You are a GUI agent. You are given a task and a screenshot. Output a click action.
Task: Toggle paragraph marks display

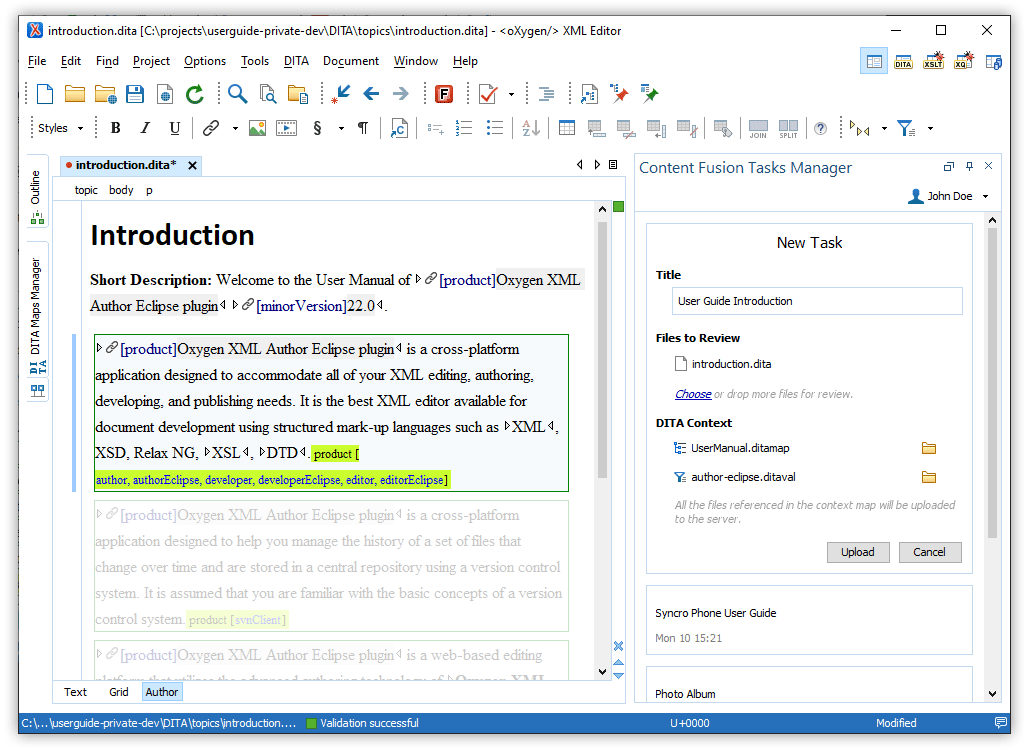point(363,128)
